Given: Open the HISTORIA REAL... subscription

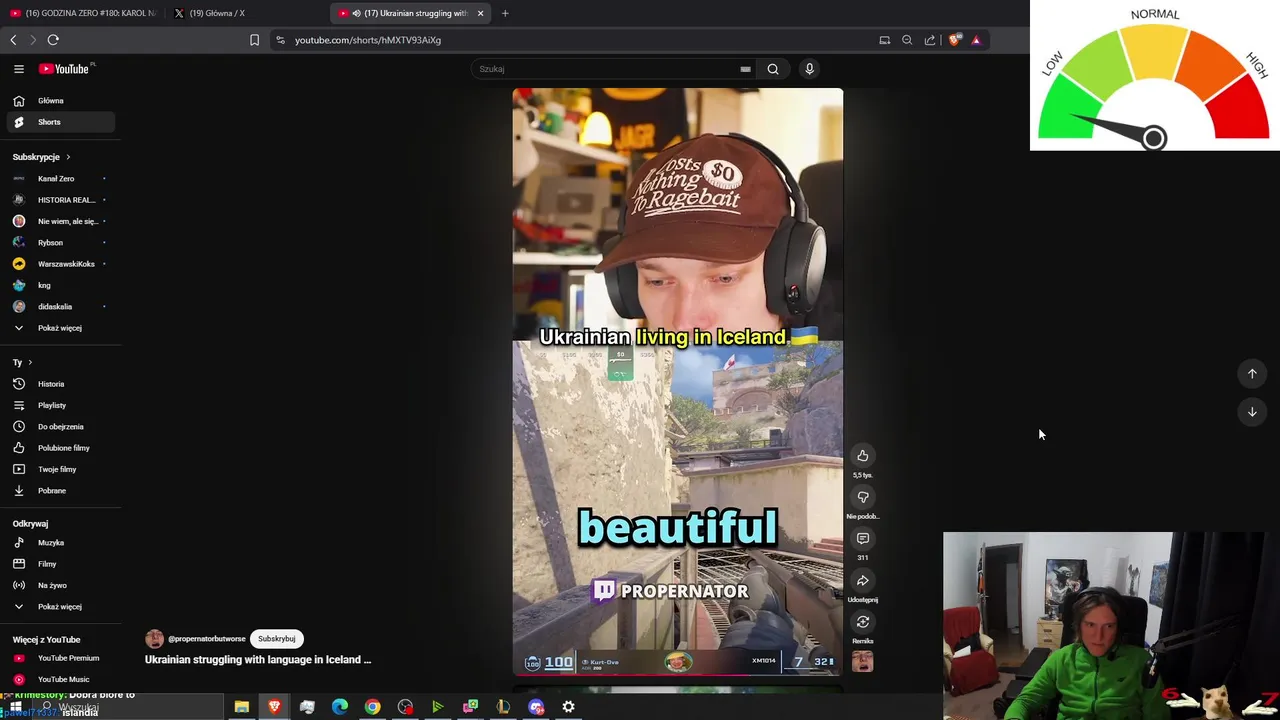Looking at the screenshot, I should pyautogui.click(x=60, y=200).
